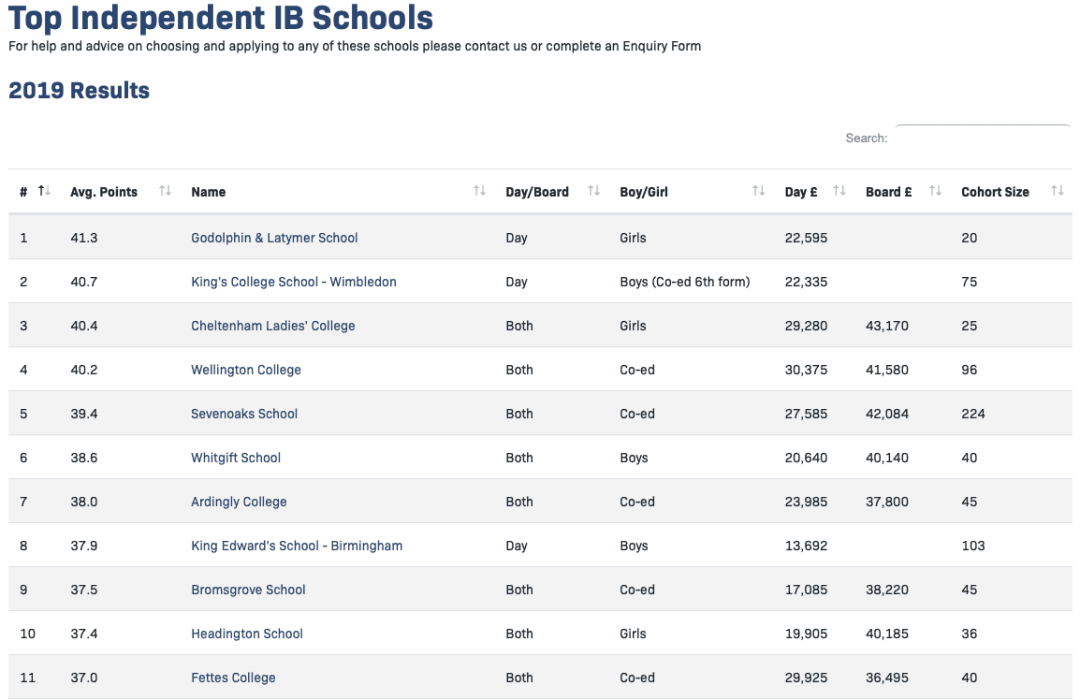This screenshot has width=1080, height=700.
Task: Click the Name column header
Action: click(209, 192)
